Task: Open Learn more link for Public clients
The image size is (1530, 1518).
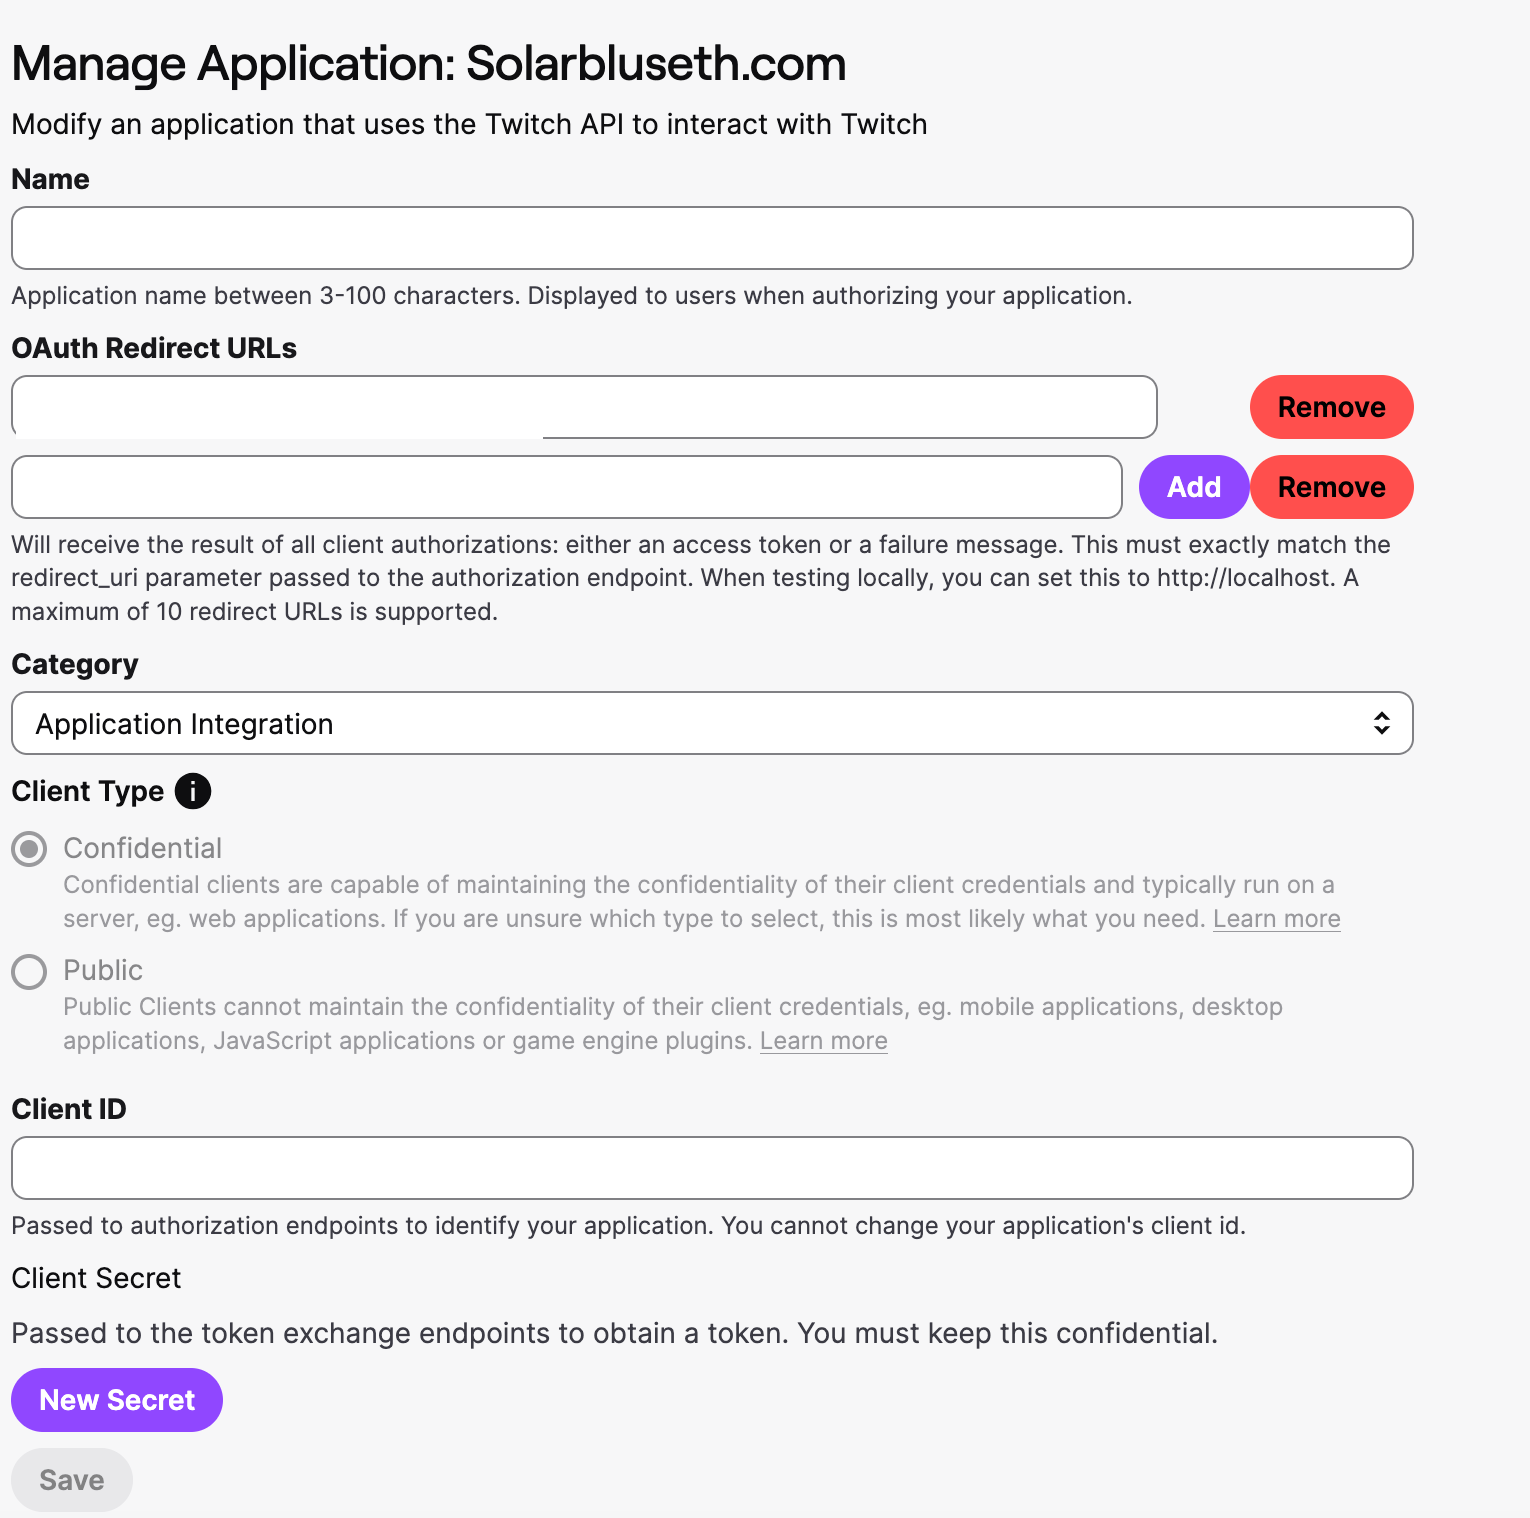Action: (823, 1041)
